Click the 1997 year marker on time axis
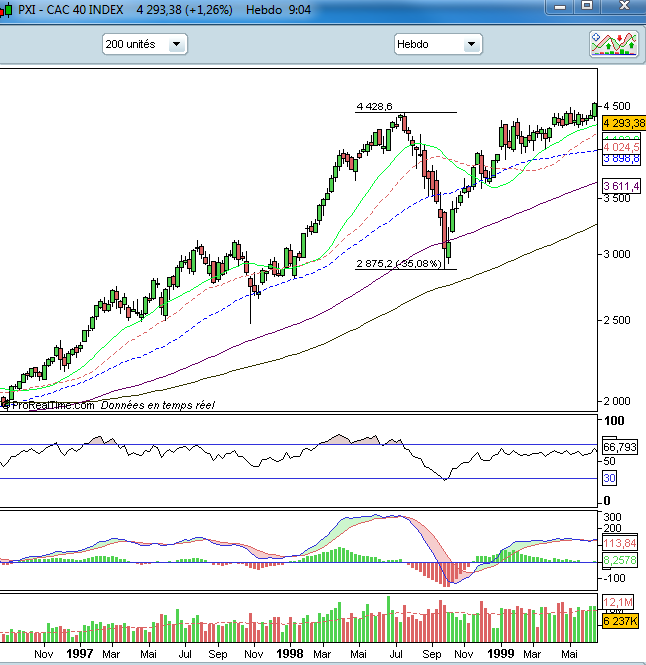Image resolution: width=646 pixels, height=665 pixels. [80, 654]
